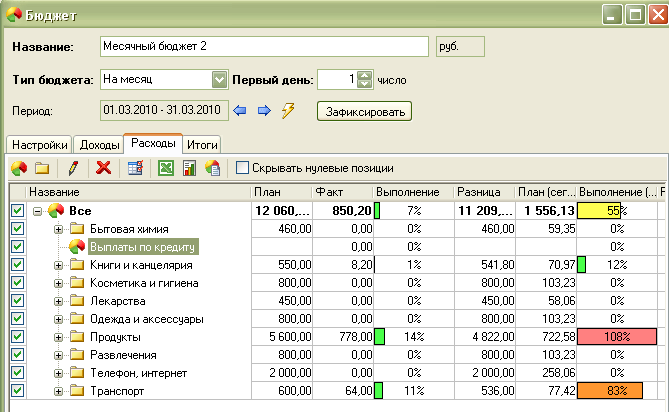Uncheck the Все row checkbox
Image resolution: width=669 pixels, height=412 pixels.
click(x=17, y=210)
